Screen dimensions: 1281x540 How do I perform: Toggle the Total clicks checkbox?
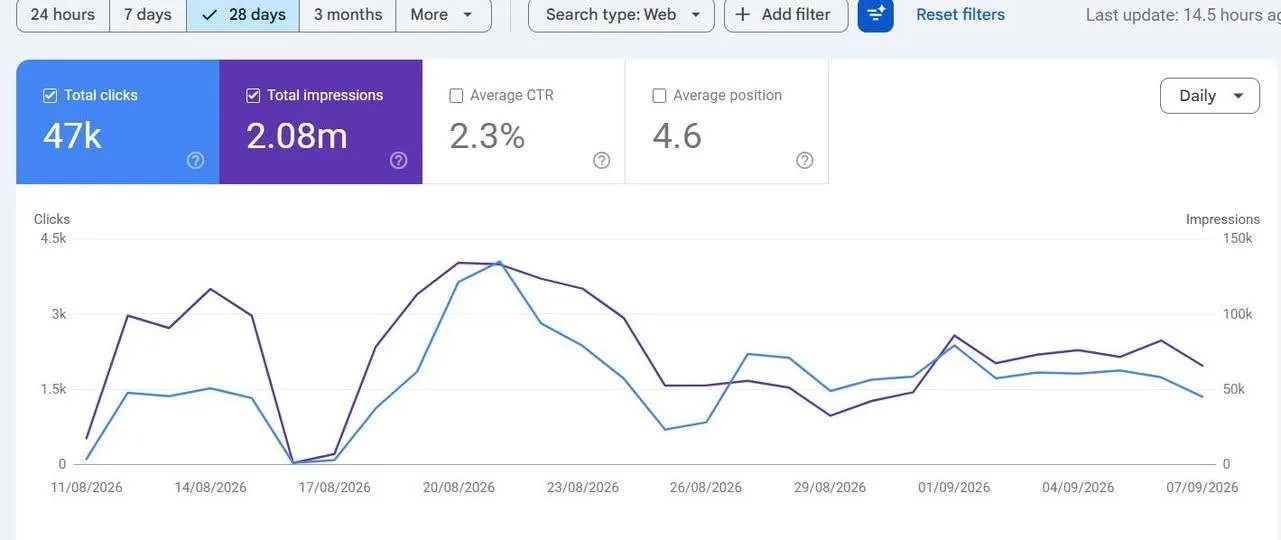click(x=50, y=96)
